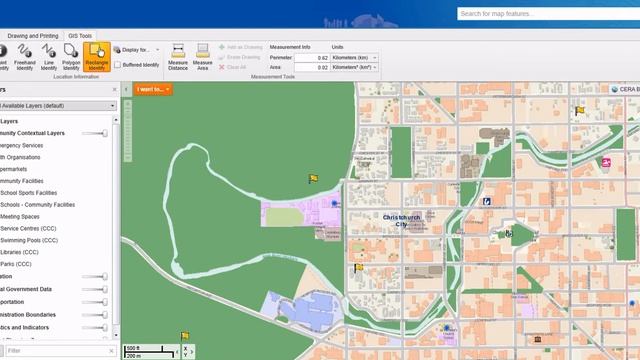This screenshot has height=360, width=640.
Task: Select the Rectangle Identify tool
Action: (x=97, y=57)
